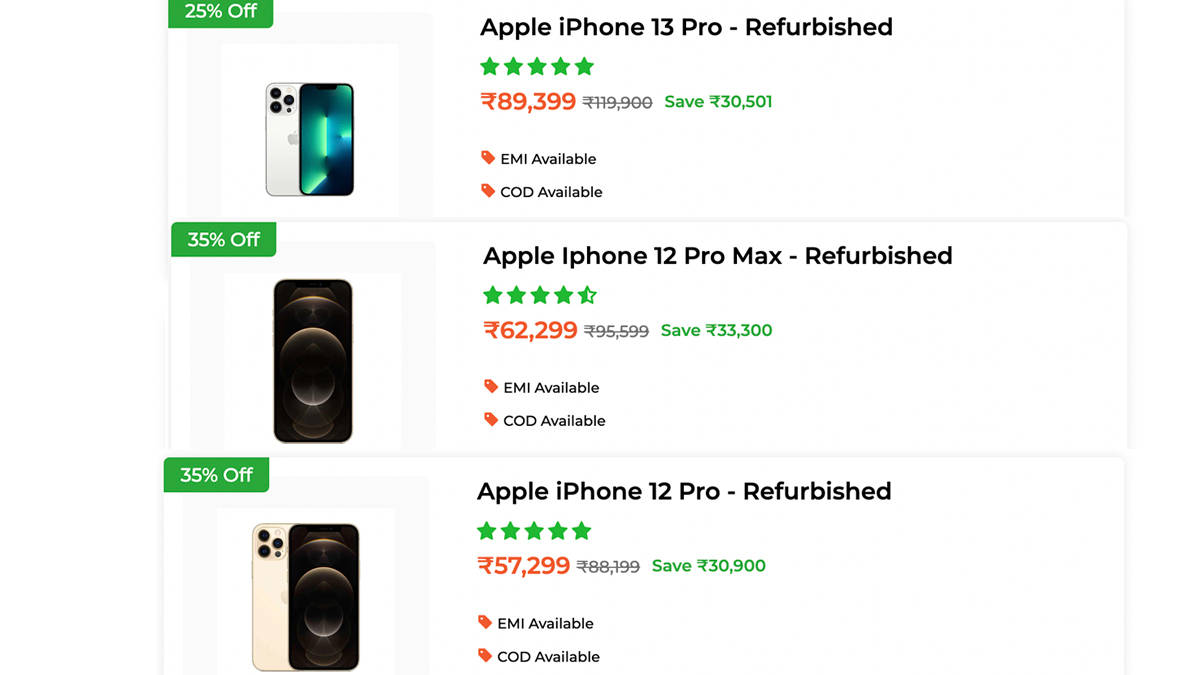Click the tag icon next to COD Available for iPhone 13 Pro
This screenshot has height=675, width=1200.
tap(489, 191)
